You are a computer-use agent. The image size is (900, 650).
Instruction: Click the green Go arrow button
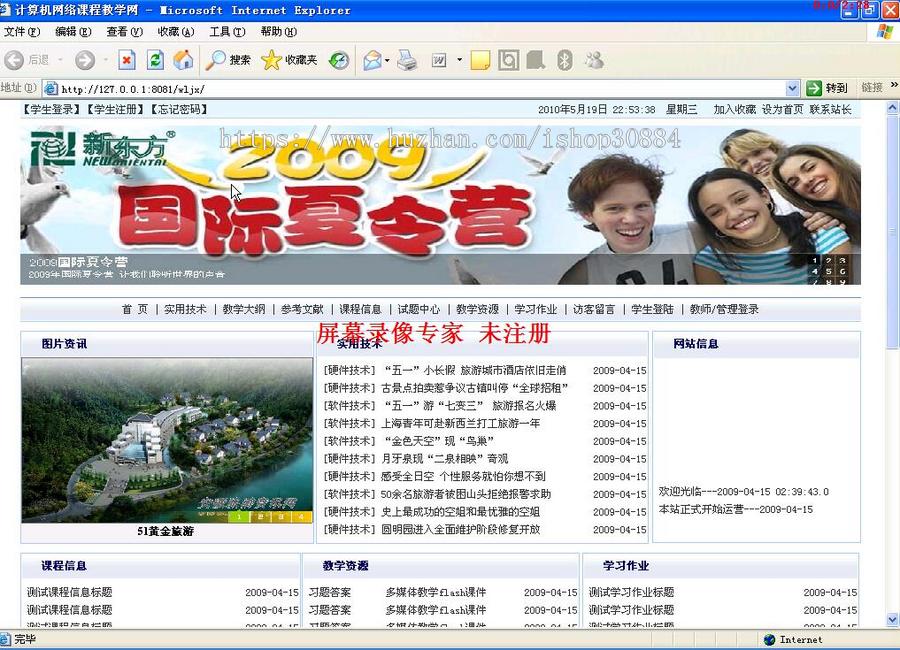coord(814,88)
